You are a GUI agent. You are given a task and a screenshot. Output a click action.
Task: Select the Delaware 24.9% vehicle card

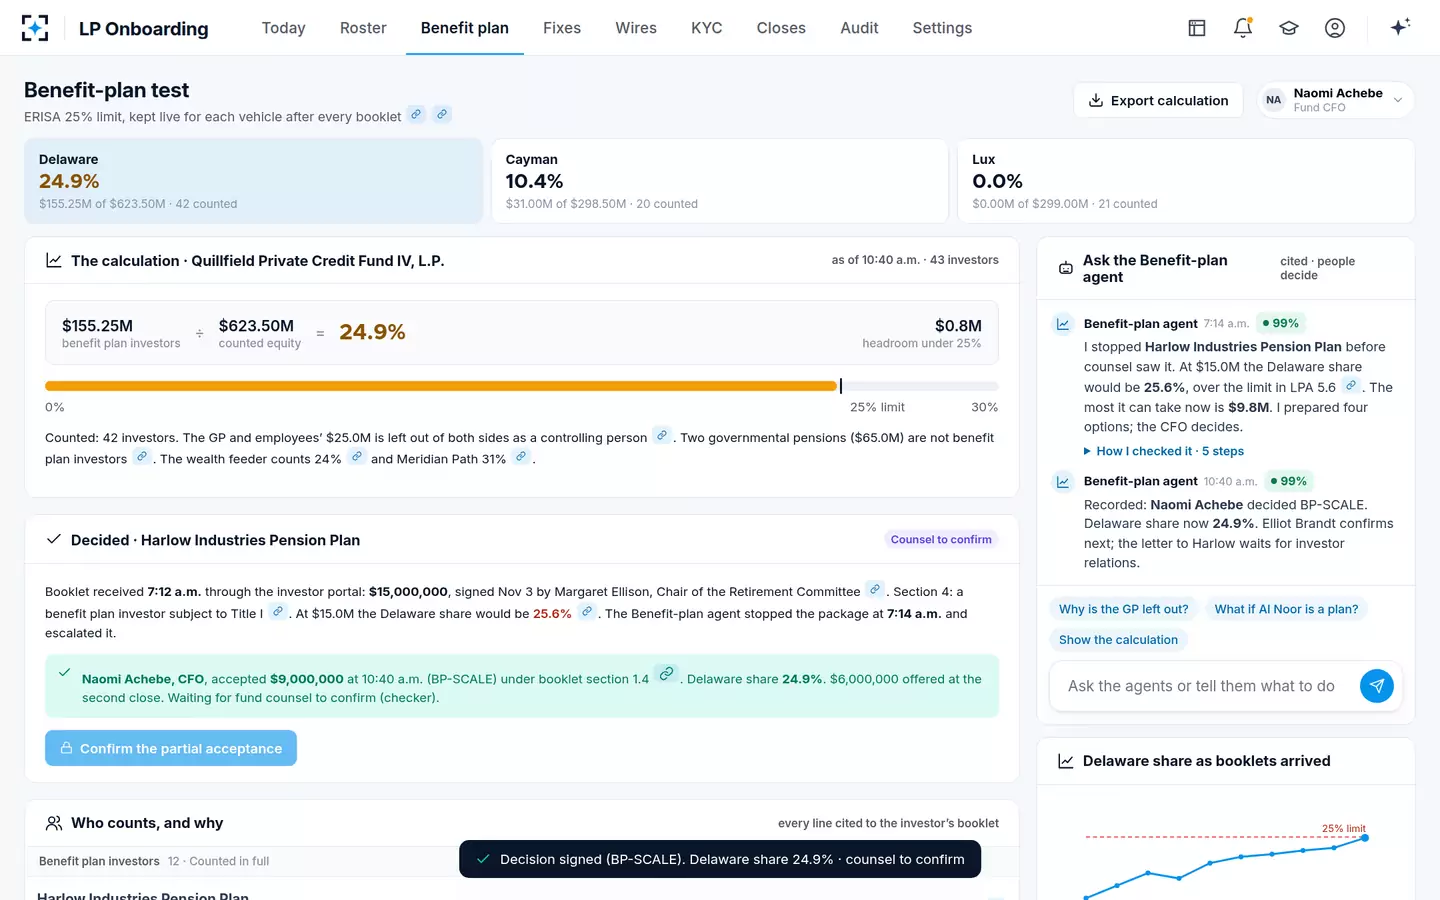click(253, 181)
